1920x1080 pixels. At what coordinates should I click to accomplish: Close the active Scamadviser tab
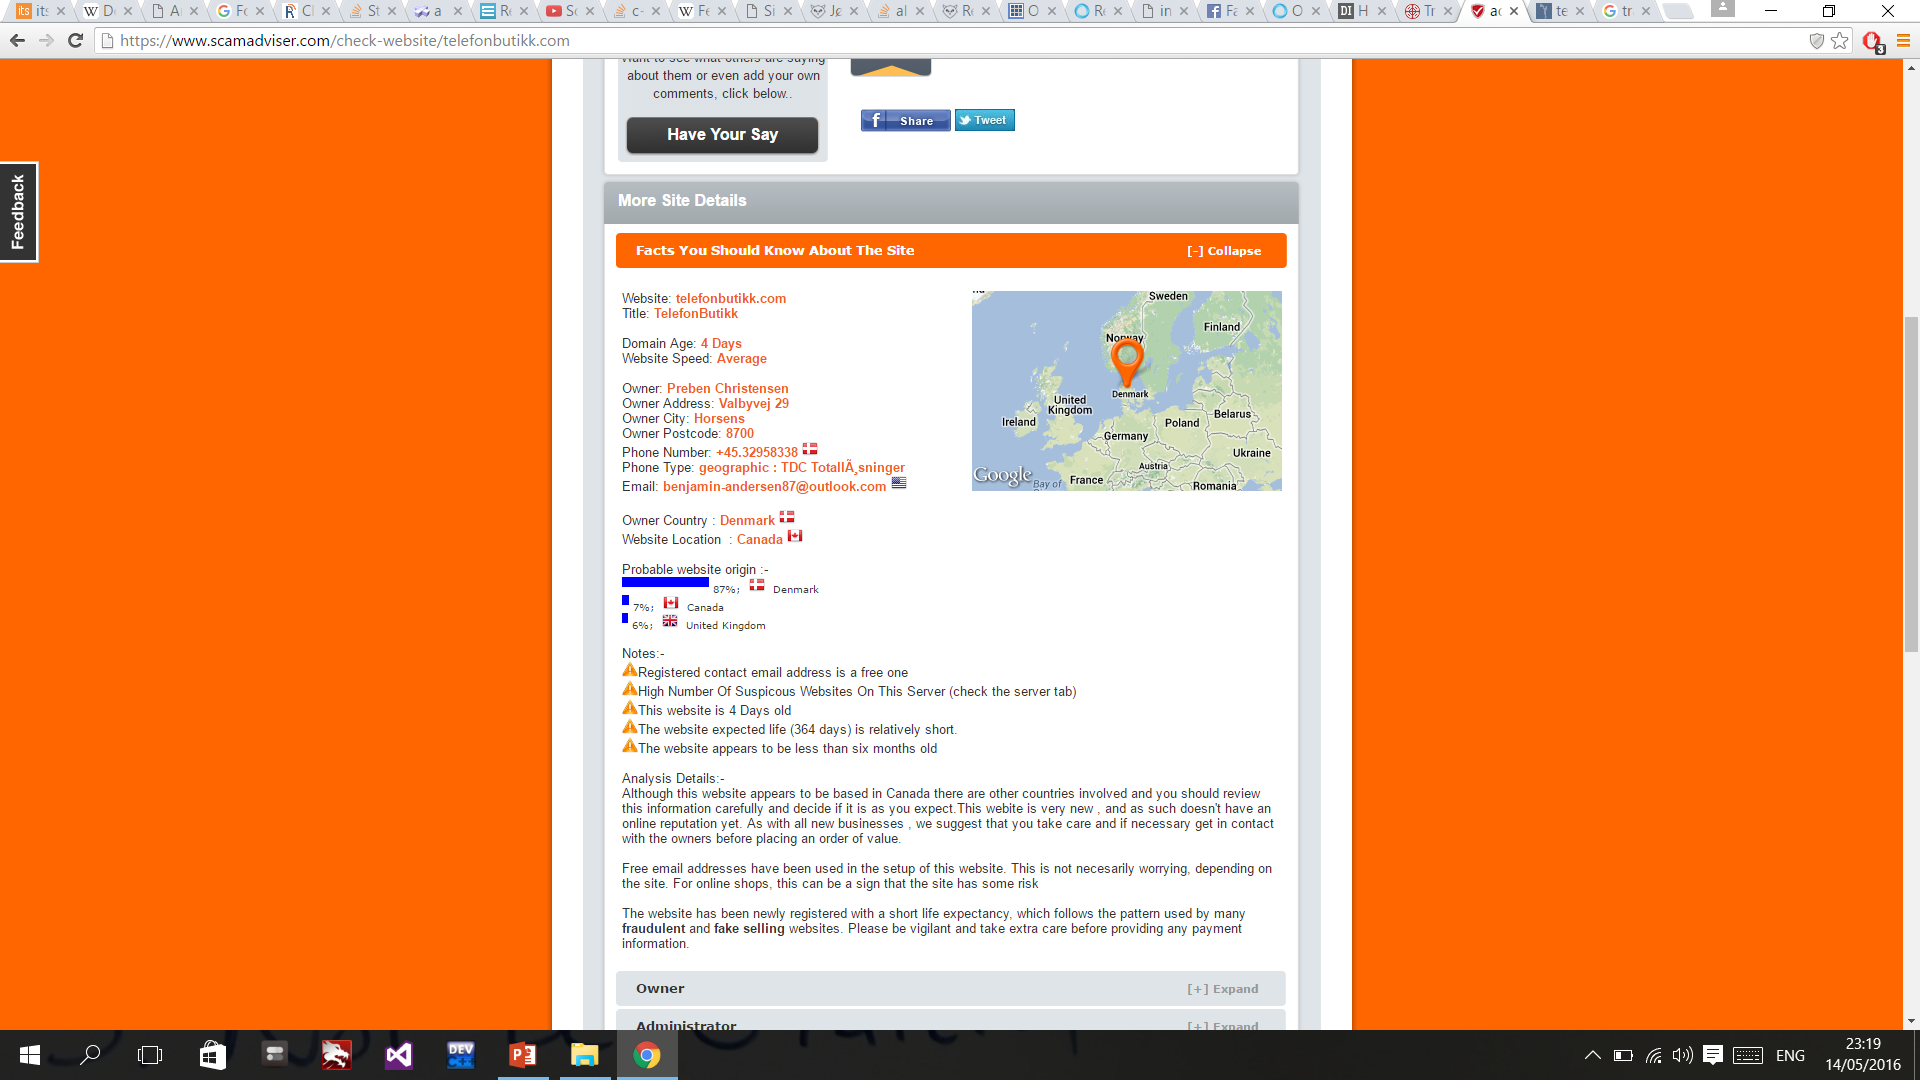[1514, 11]
